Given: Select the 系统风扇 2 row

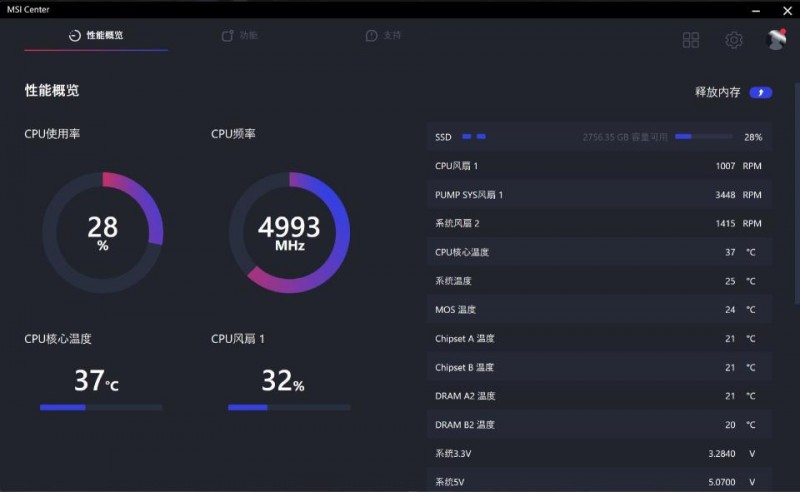Looking at the screenshot, I should pos(599,223).
